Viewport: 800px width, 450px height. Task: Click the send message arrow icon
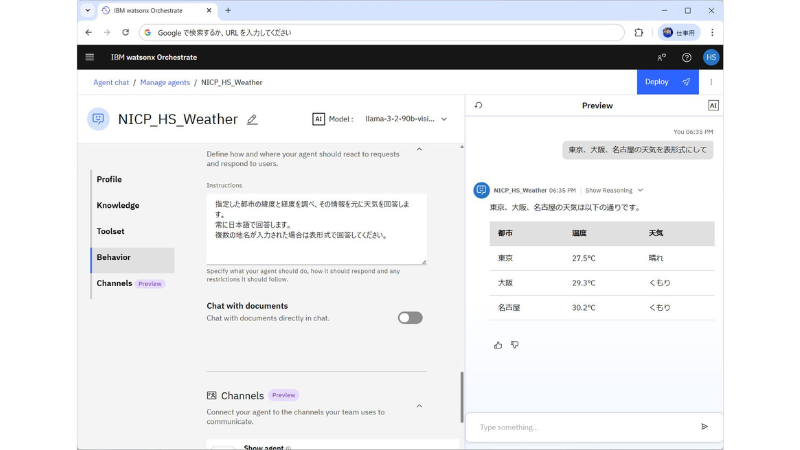[x=704, y=427]
